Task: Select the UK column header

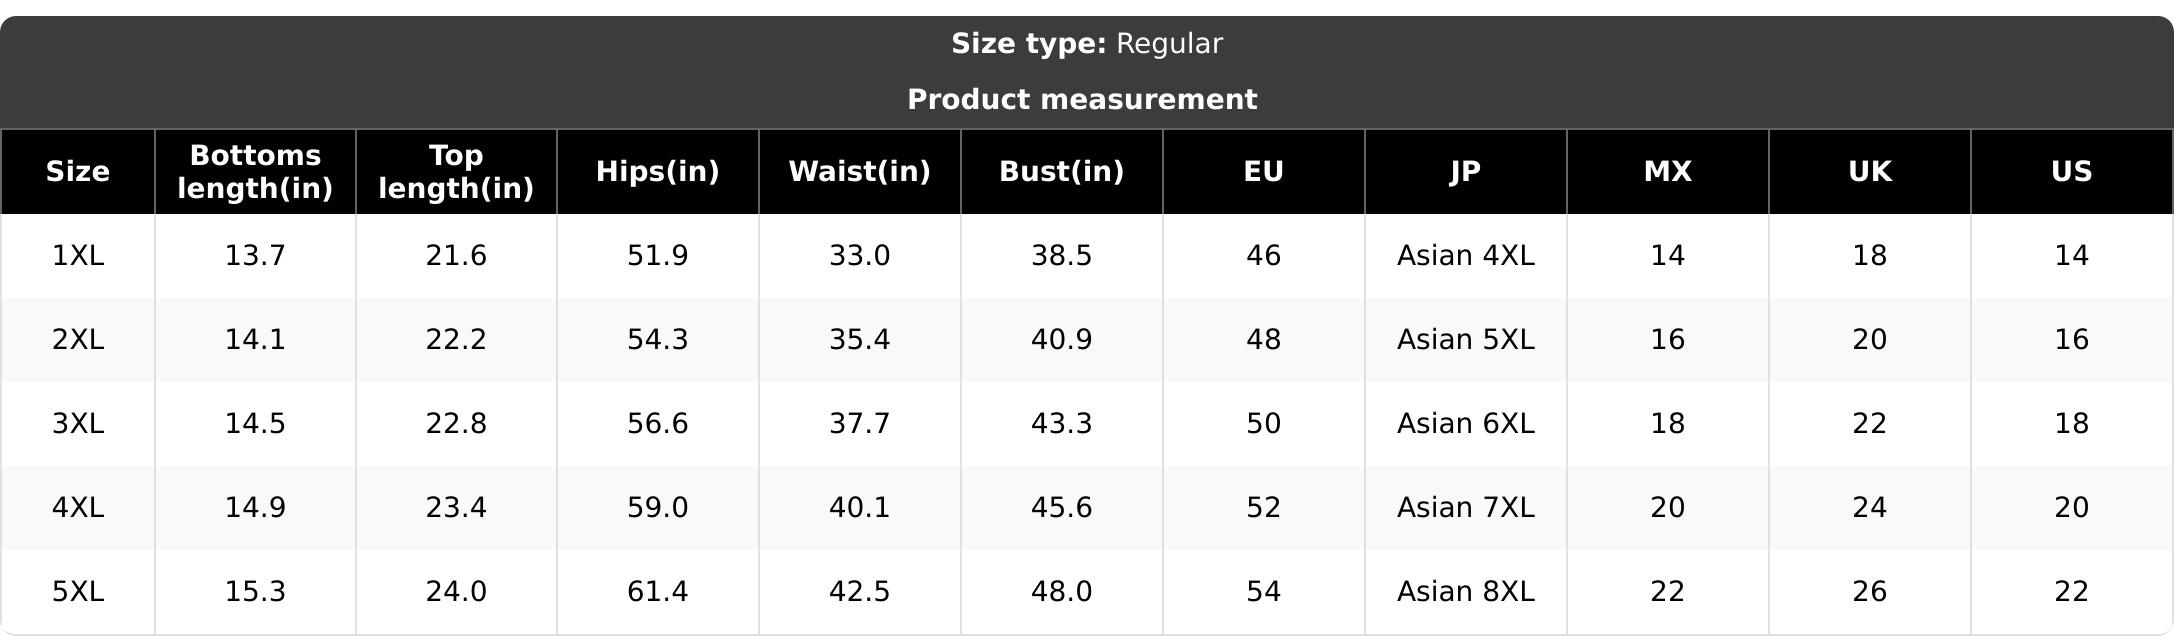Action: tap(1870, 172)
